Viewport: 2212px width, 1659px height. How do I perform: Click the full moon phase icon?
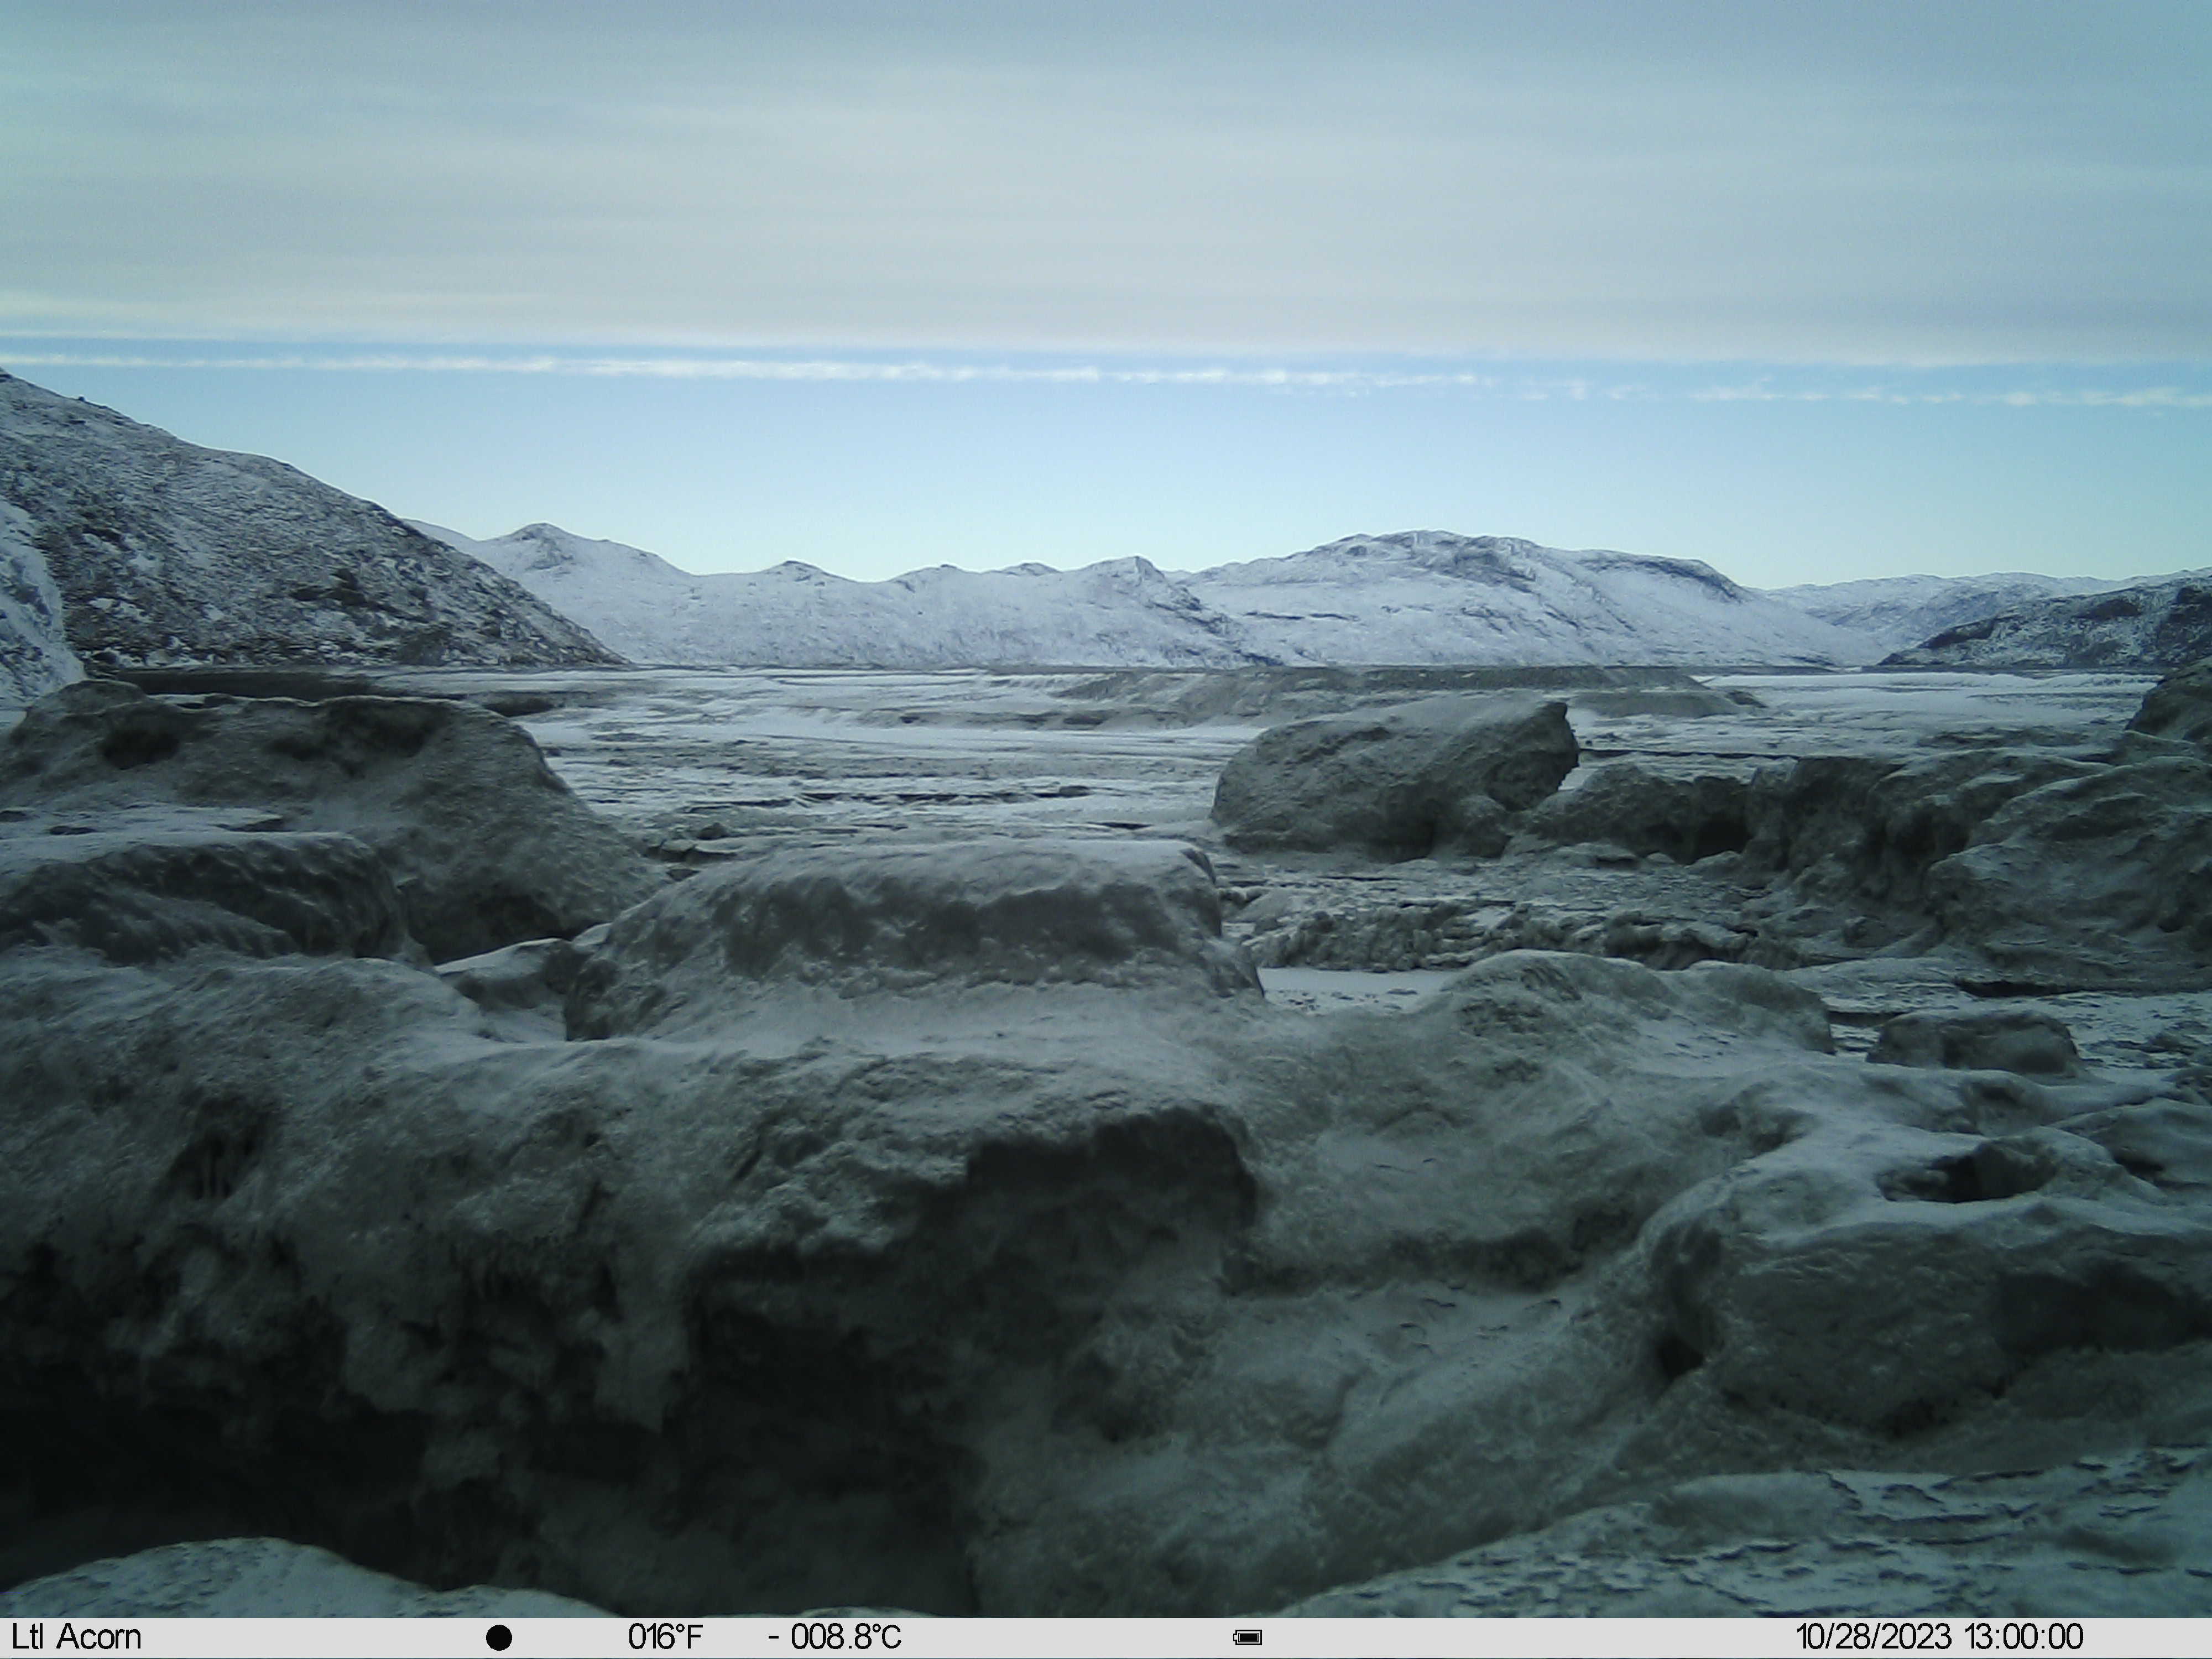point(499,1637)
